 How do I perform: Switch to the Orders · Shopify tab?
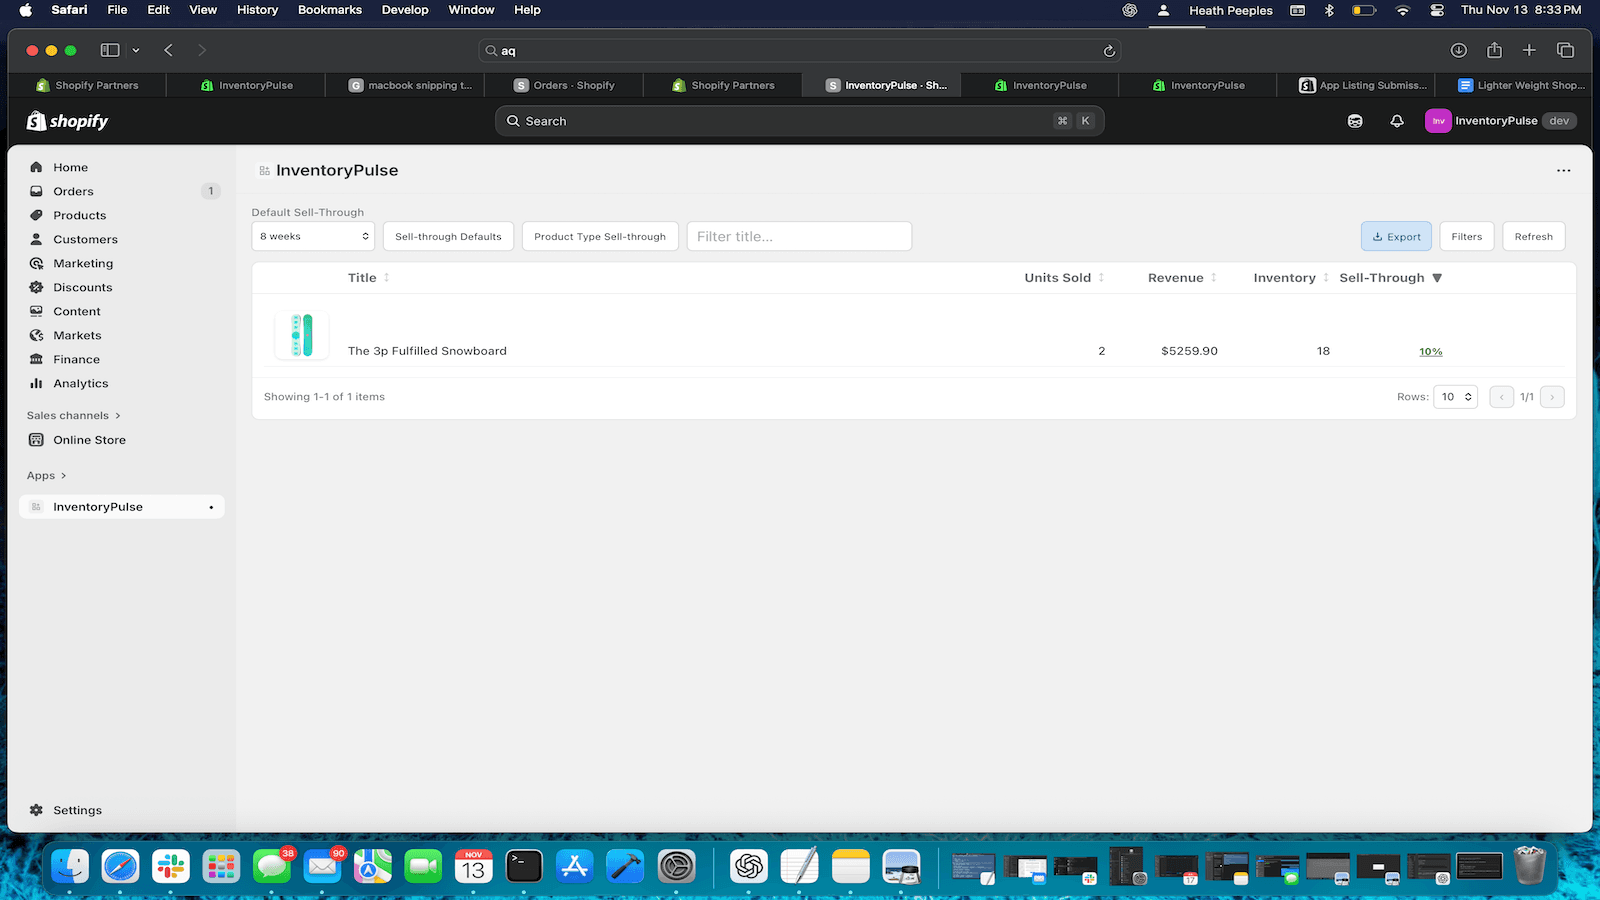pyautogui.click(x=564, y=85)
